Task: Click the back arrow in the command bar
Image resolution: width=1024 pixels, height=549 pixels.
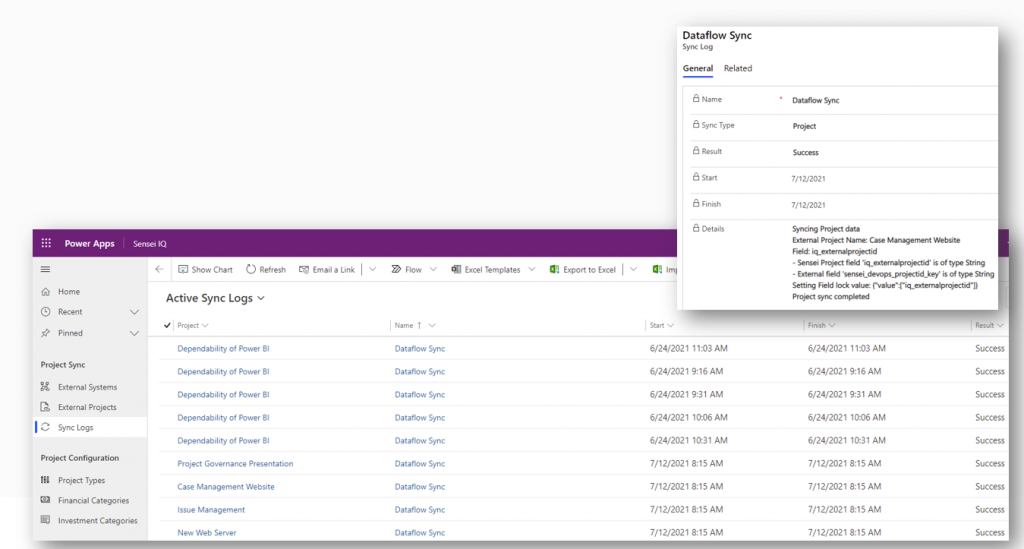Action: [x=159, y=269]
